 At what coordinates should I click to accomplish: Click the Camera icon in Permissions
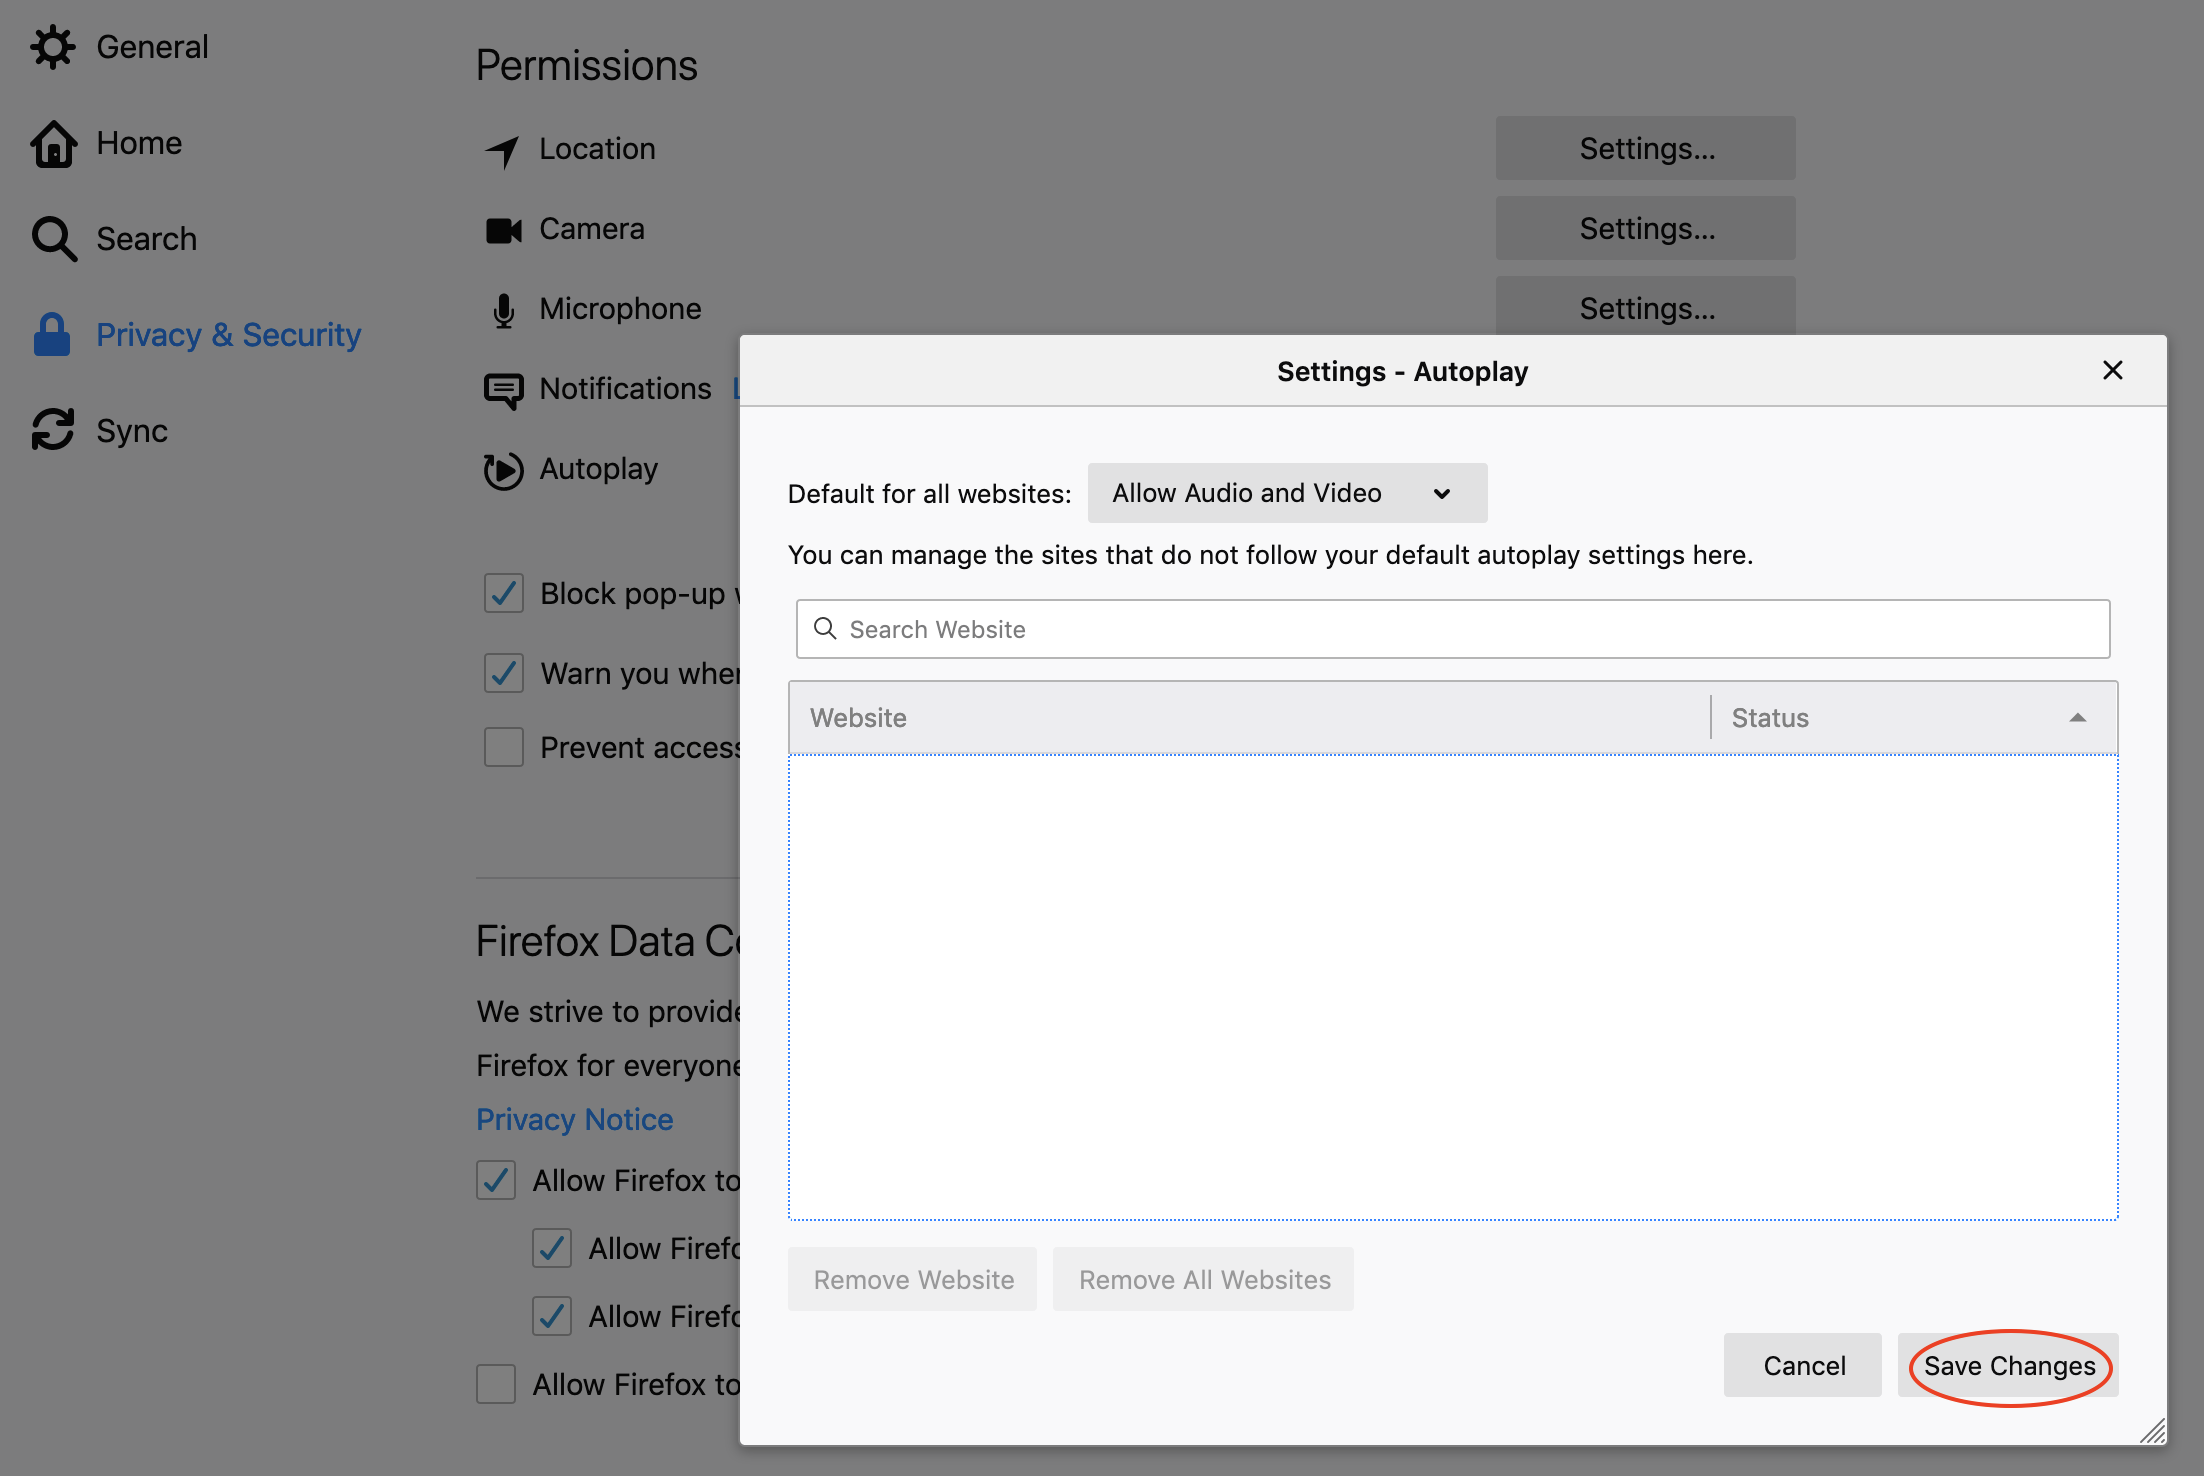coord(503,230)
